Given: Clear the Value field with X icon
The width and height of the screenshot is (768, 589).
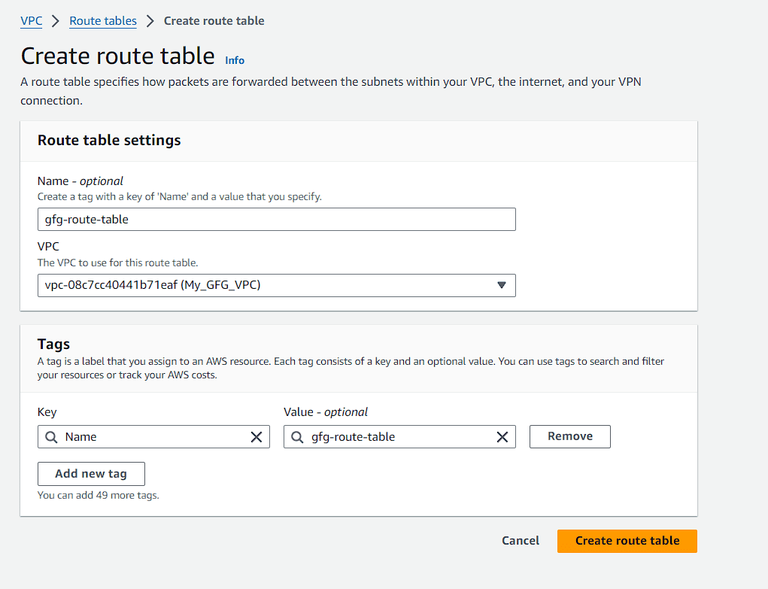Looking at the screenshot, I should [502, 437].
